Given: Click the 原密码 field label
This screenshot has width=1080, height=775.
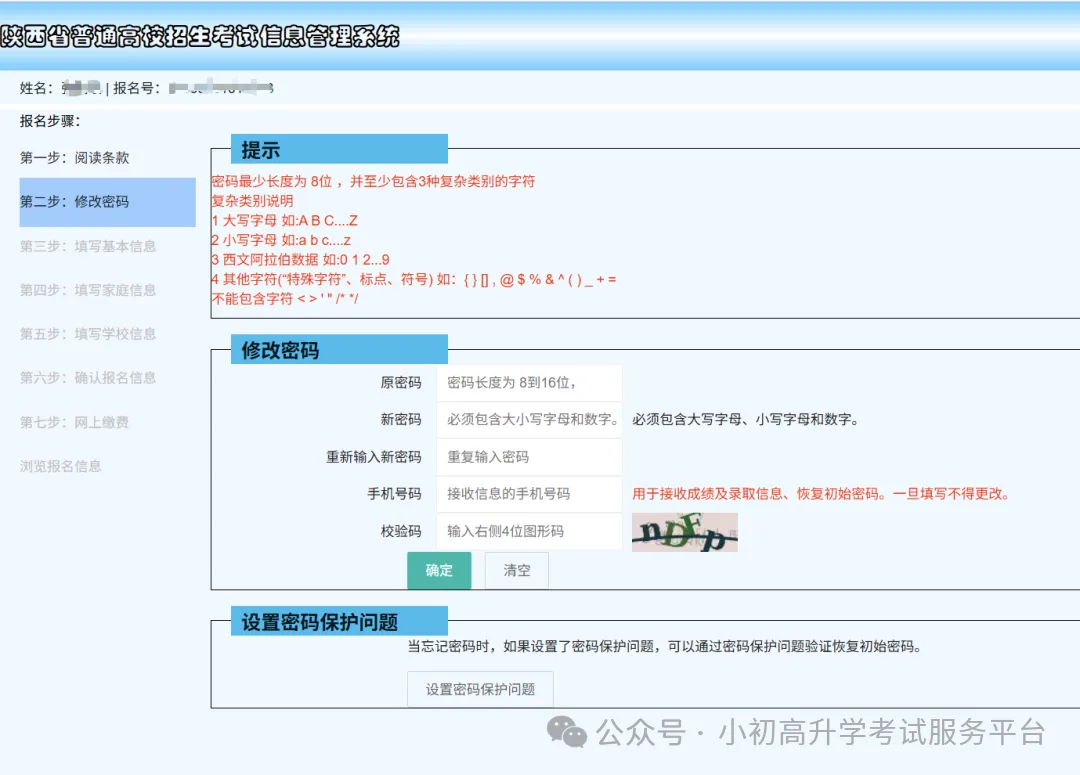Looking at the screenshot, I should pos(401,383).
